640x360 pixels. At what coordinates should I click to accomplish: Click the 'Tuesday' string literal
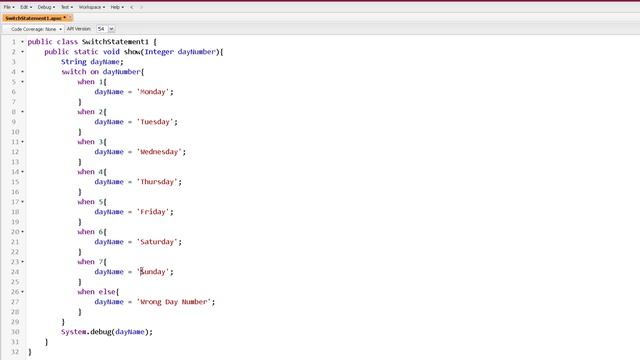[x=155, y=122]
